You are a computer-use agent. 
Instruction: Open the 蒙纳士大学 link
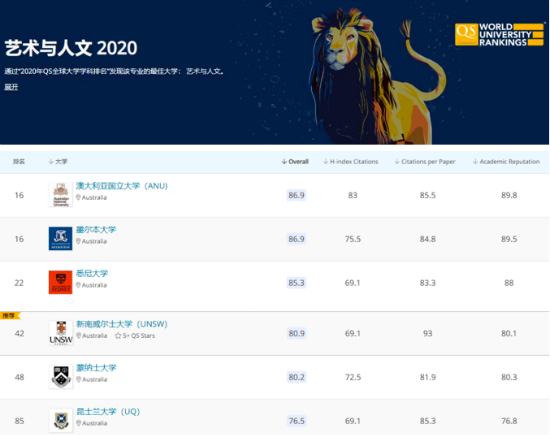click(x=96, y=368)
